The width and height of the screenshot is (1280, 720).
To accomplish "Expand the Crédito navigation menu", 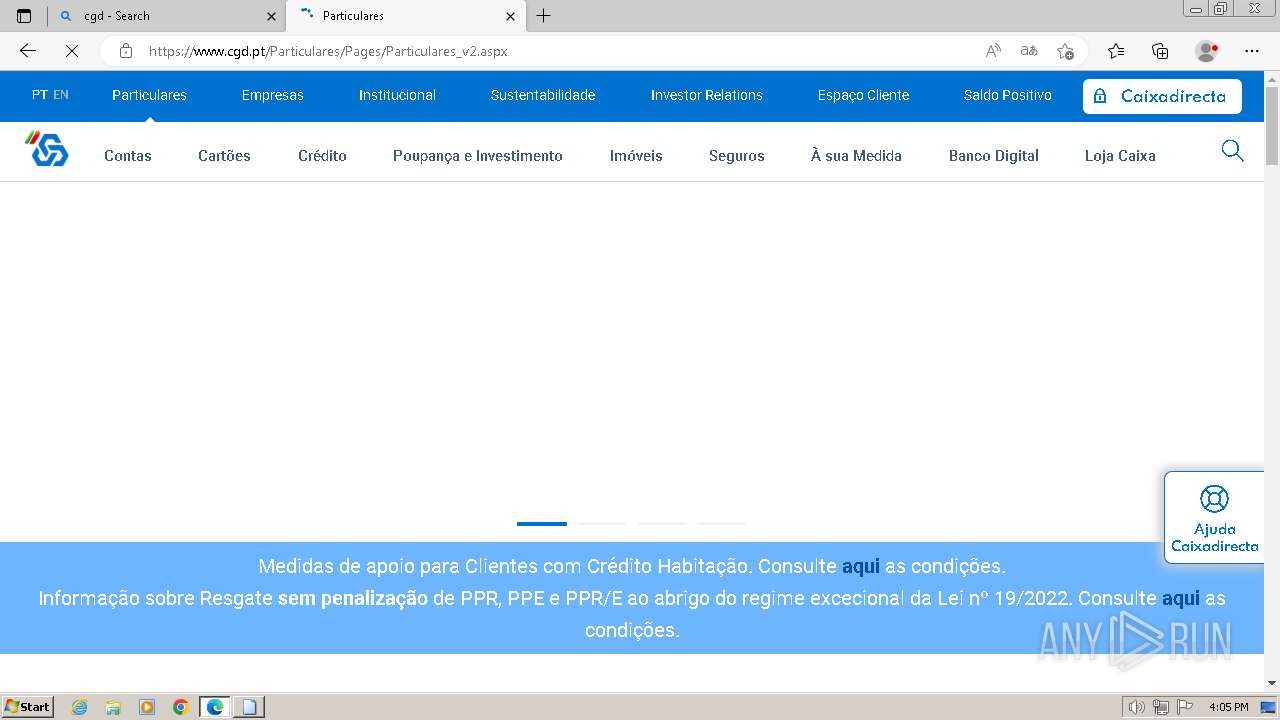I will pos(322,156).
